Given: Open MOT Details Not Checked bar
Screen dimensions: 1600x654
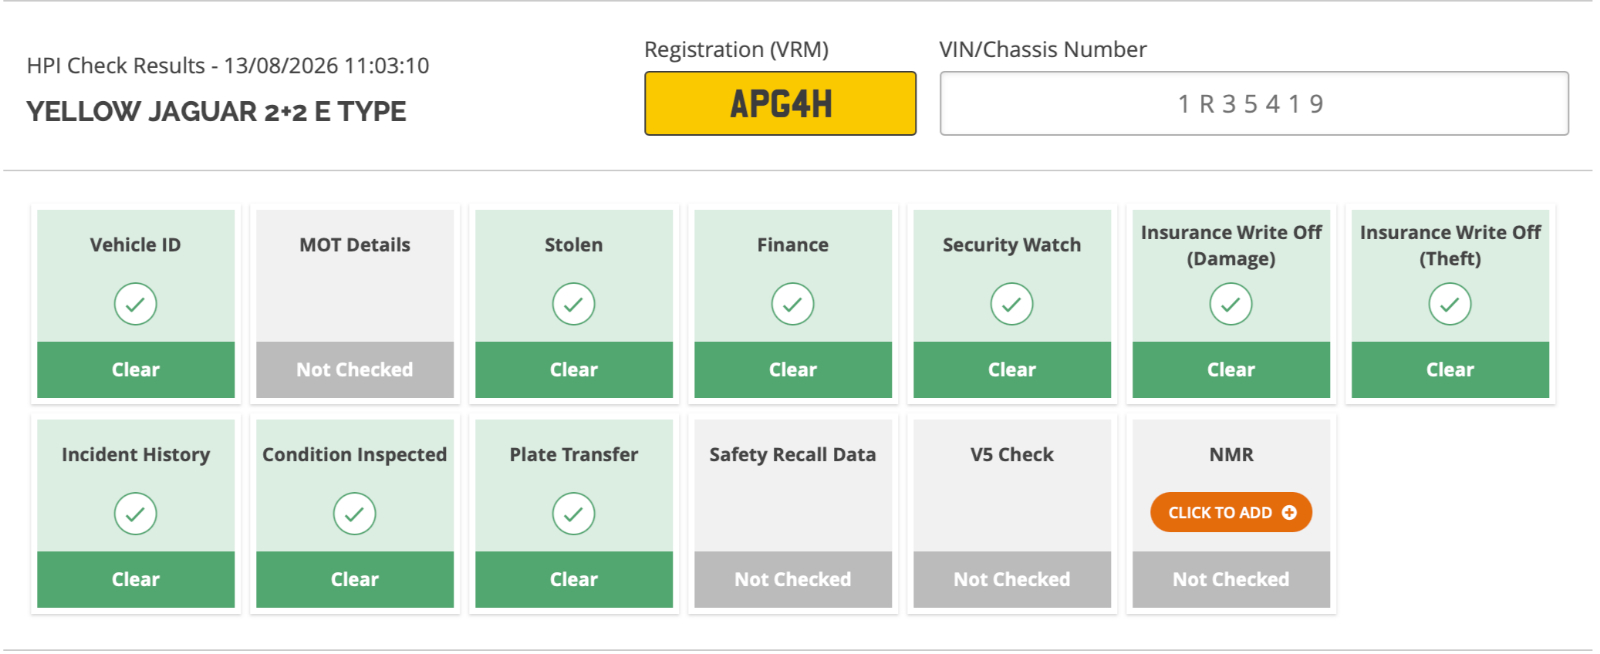Looking at the screenshot, I should point(355,370).
